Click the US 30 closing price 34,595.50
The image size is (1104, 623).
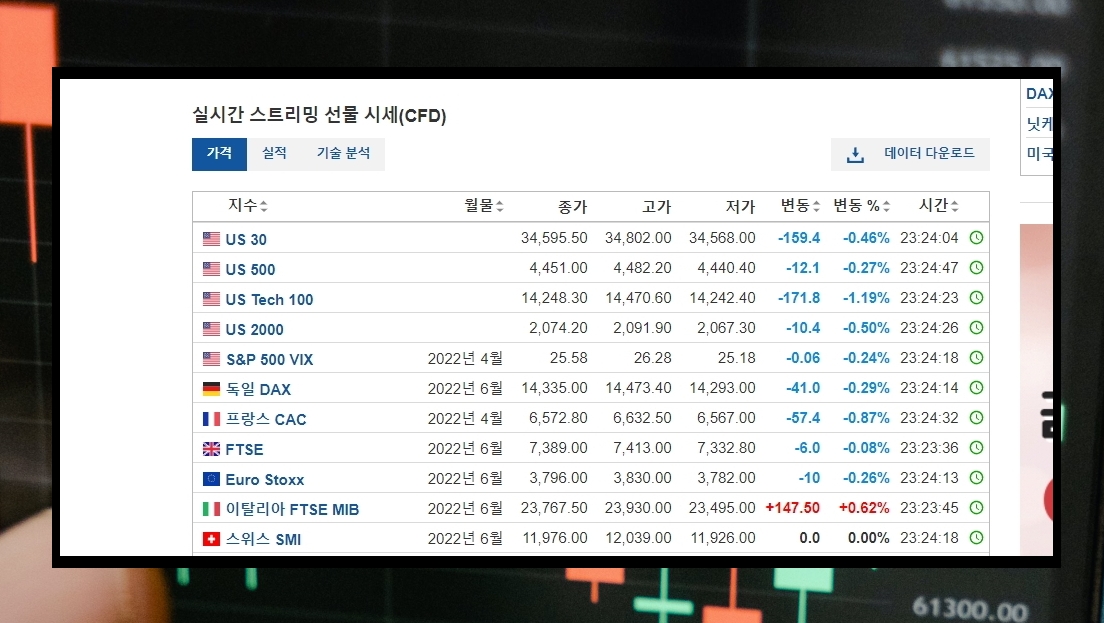click(x=553, y=238)
